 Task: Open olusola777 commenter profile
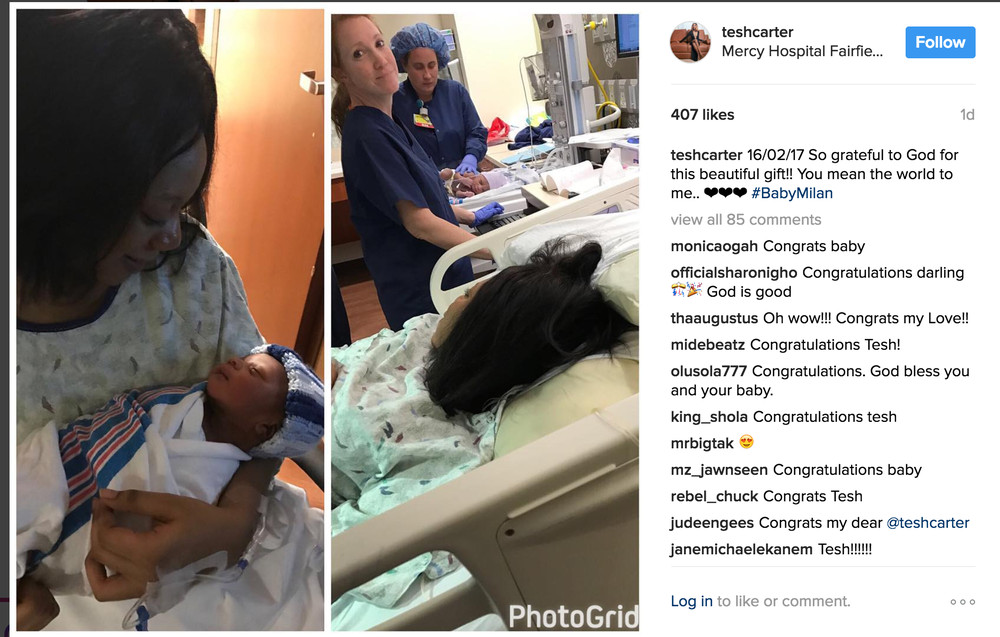709,371
